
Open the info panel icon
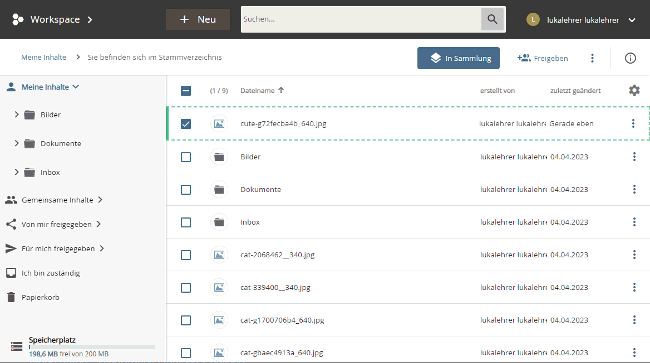(x=630, y=58)
